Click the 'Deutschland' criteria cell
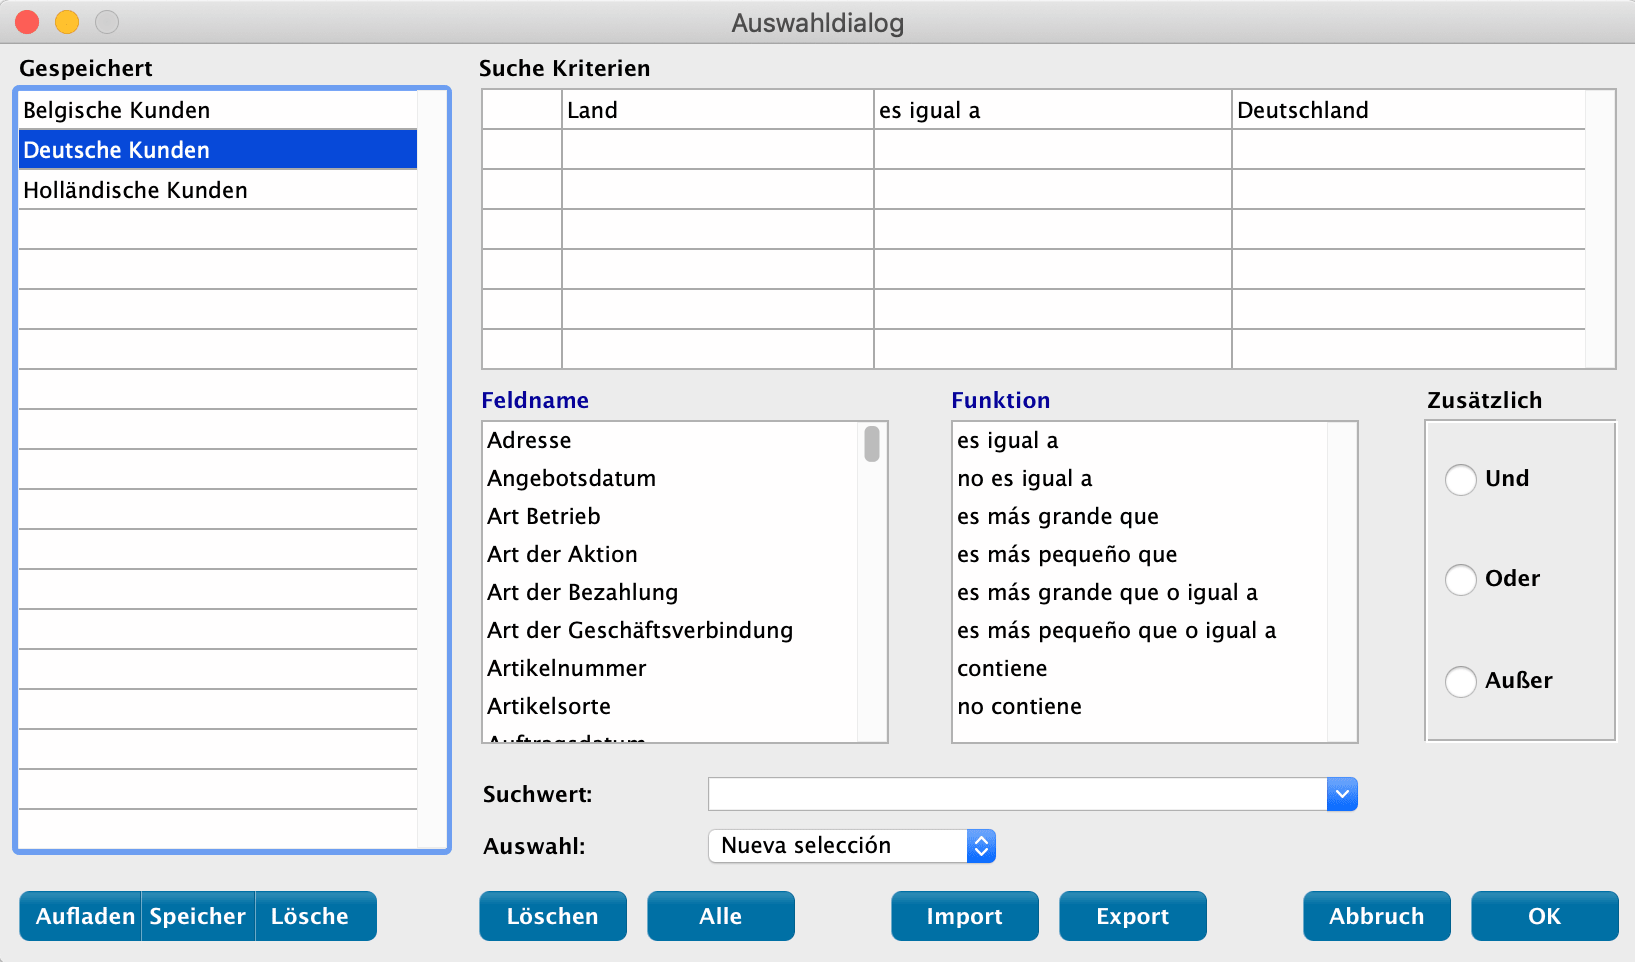 coord(1409,110)
